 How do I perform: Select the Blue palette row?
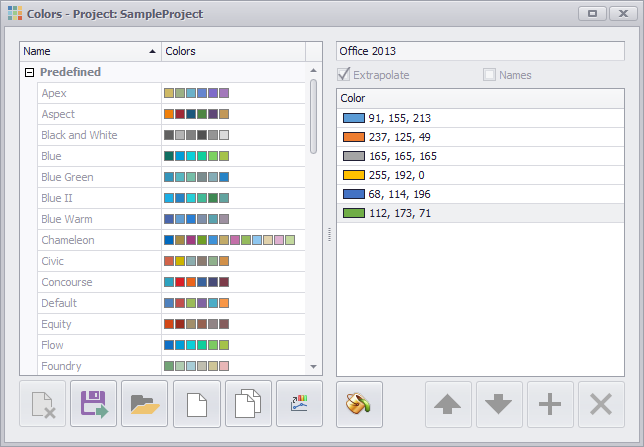click(x=171, y=156)
